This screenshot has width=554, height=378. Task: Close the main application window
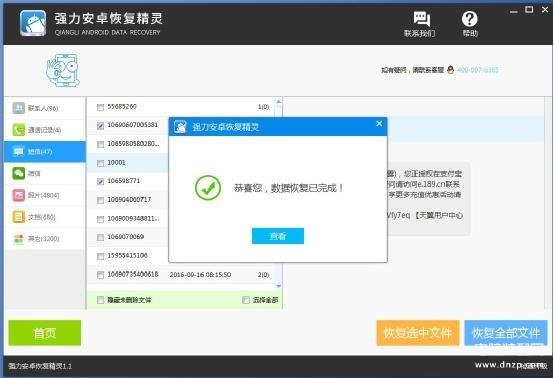pos(545,10)
